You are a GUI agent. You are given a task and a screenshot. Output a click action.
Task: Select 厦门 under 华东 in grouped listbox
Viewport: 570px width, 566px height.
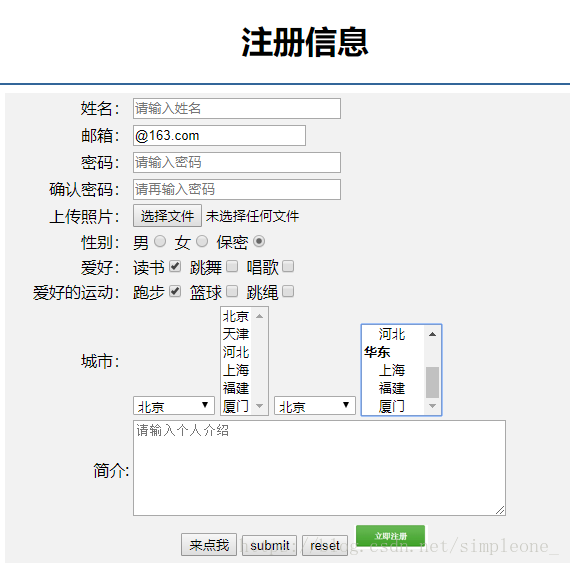393,406
